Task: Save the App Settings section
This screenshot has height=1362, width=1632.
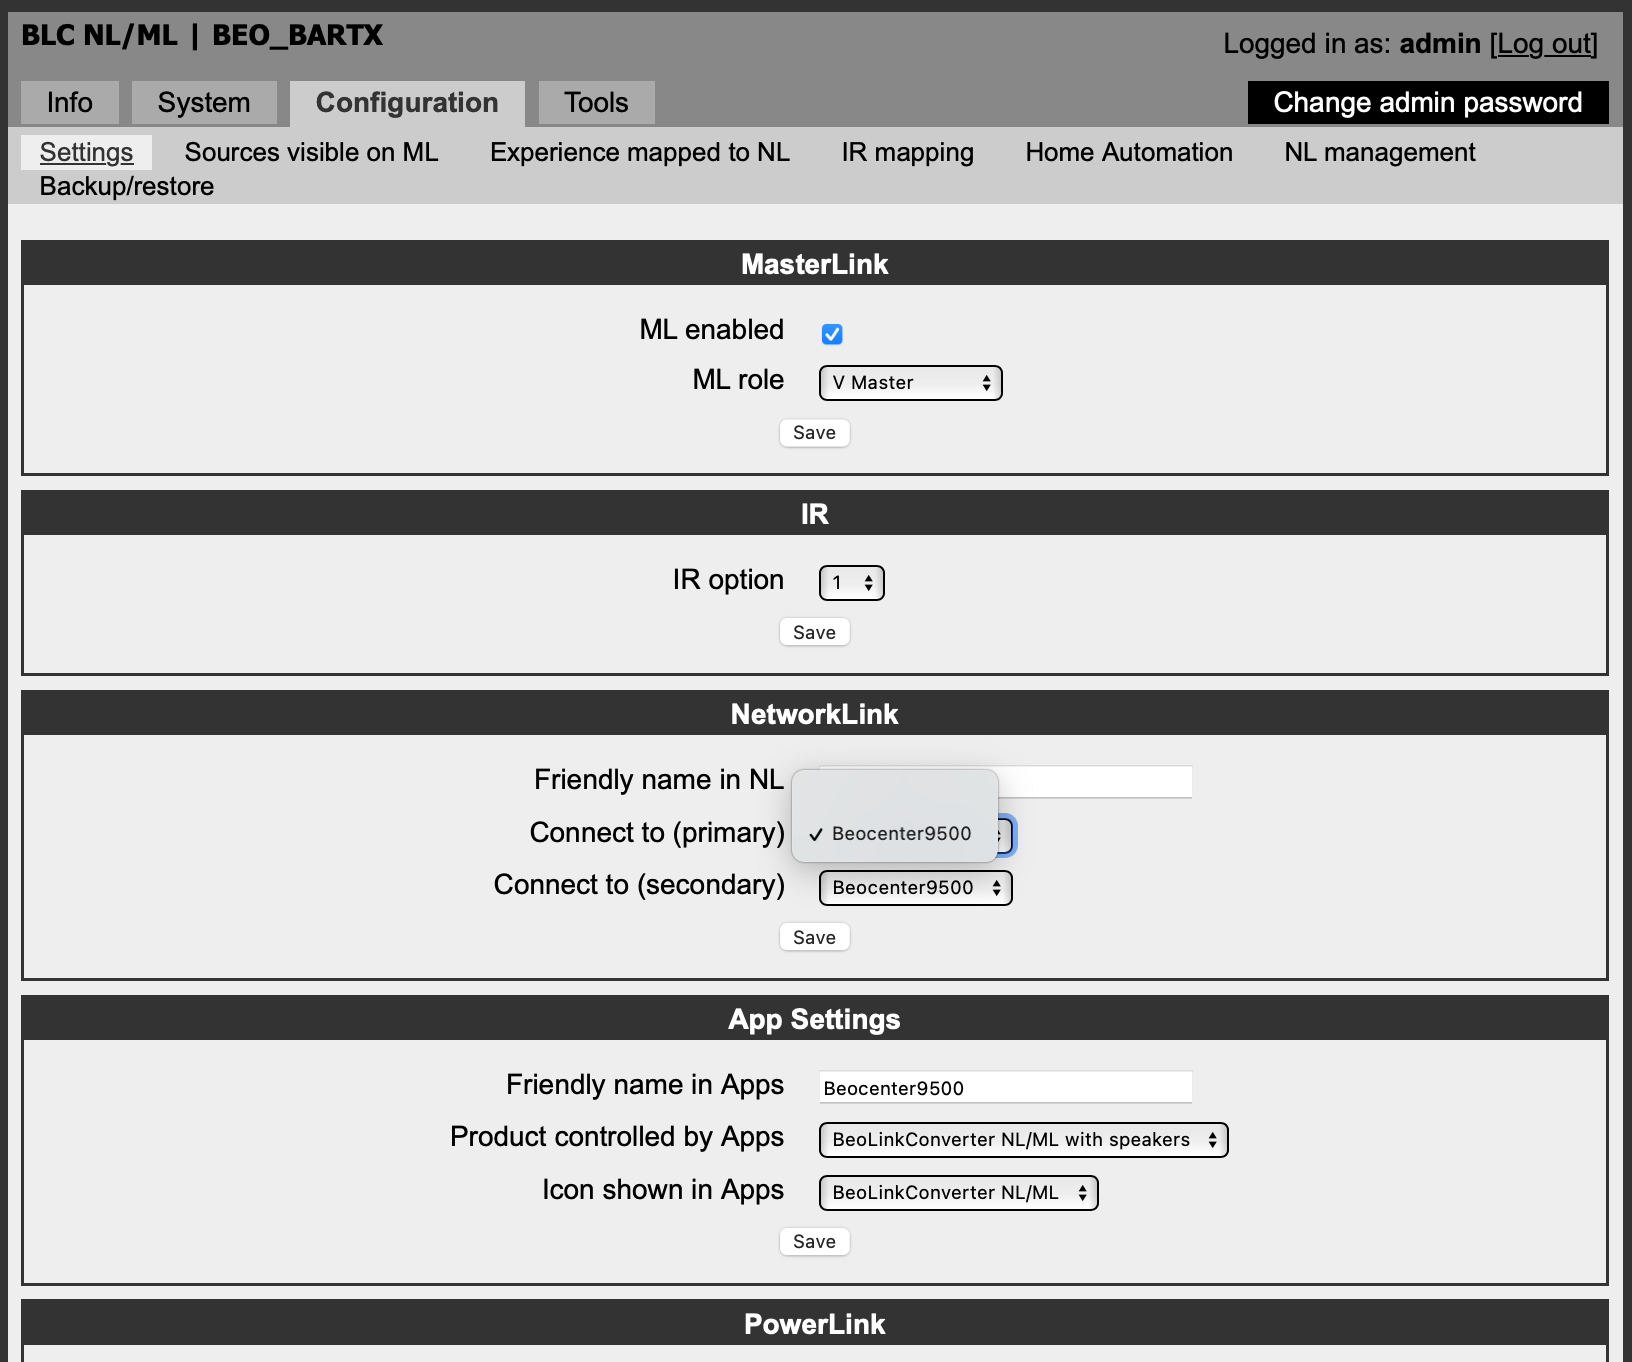Action: [x=814, y=1242]
